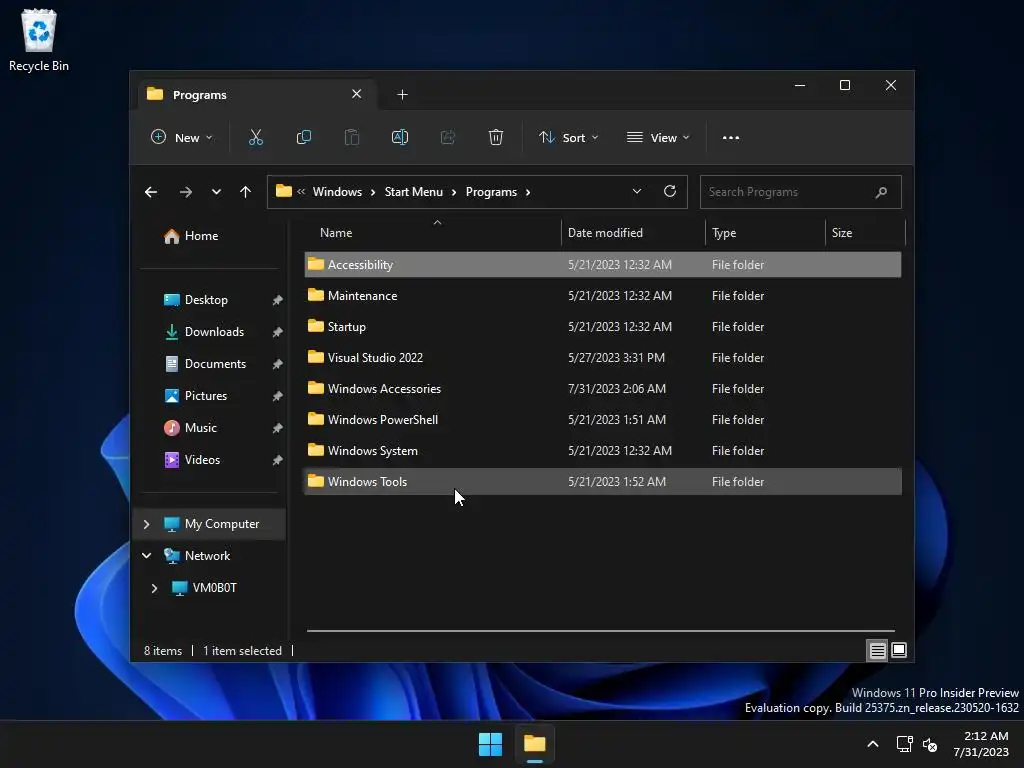1024x768 pixels.
Task: Select the Maintenance folder
Action: [603, 296]
